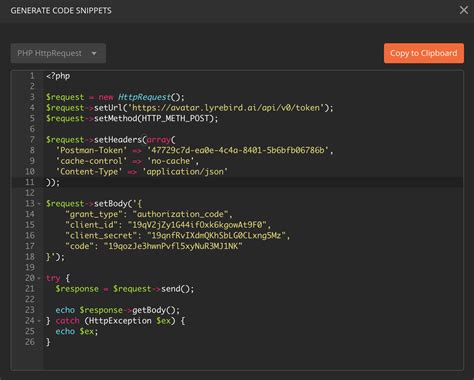Viewport: 474px width, 380px height.
Task: Click '$response' variable on line 21
Action: click(x=77, y=289)
